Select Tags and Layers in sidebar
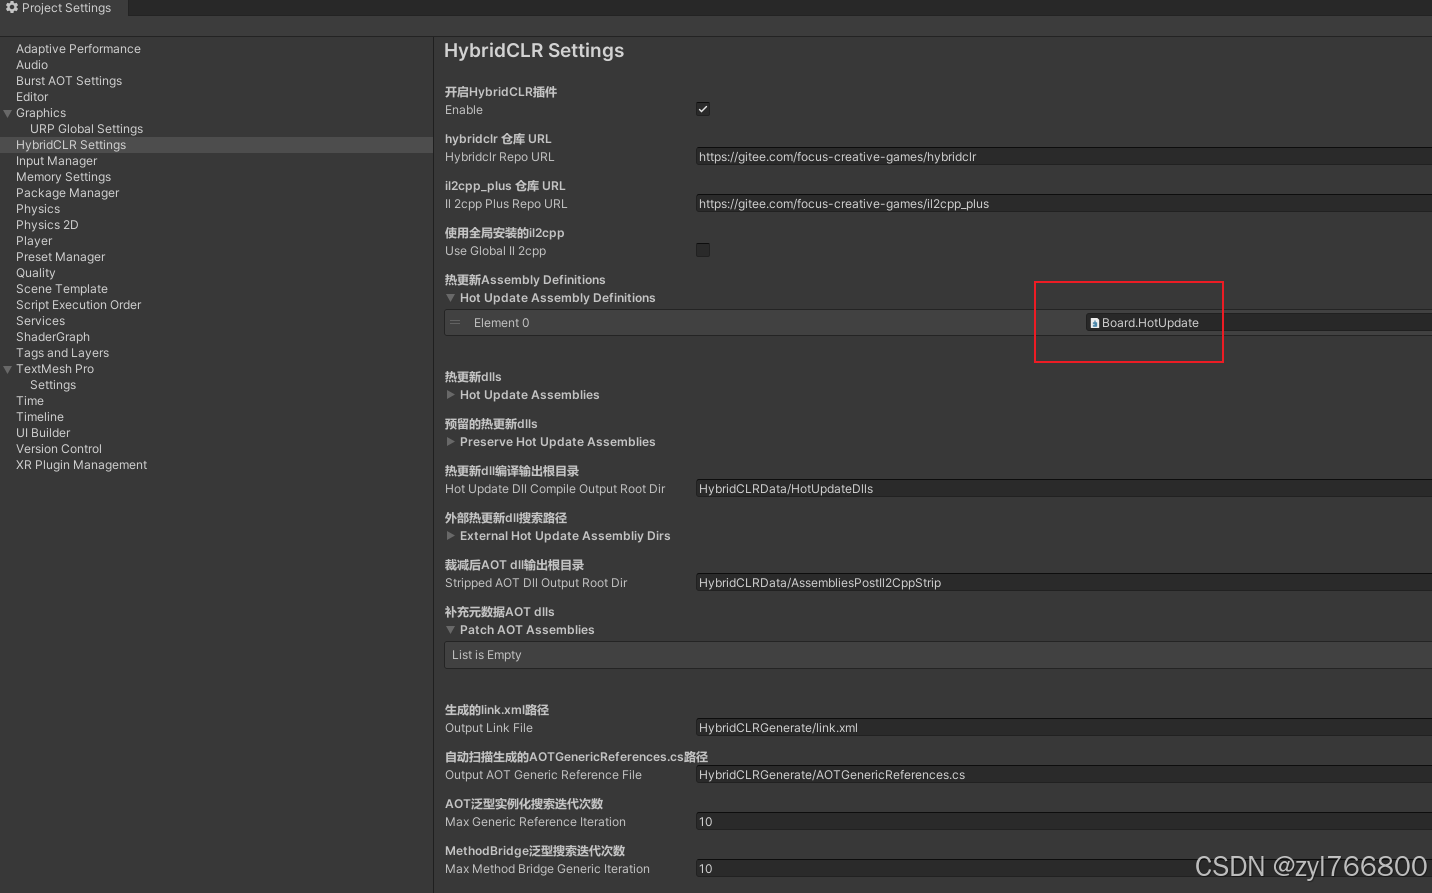This screenshot has width=1432, height=893. click(x=61, y=352)
